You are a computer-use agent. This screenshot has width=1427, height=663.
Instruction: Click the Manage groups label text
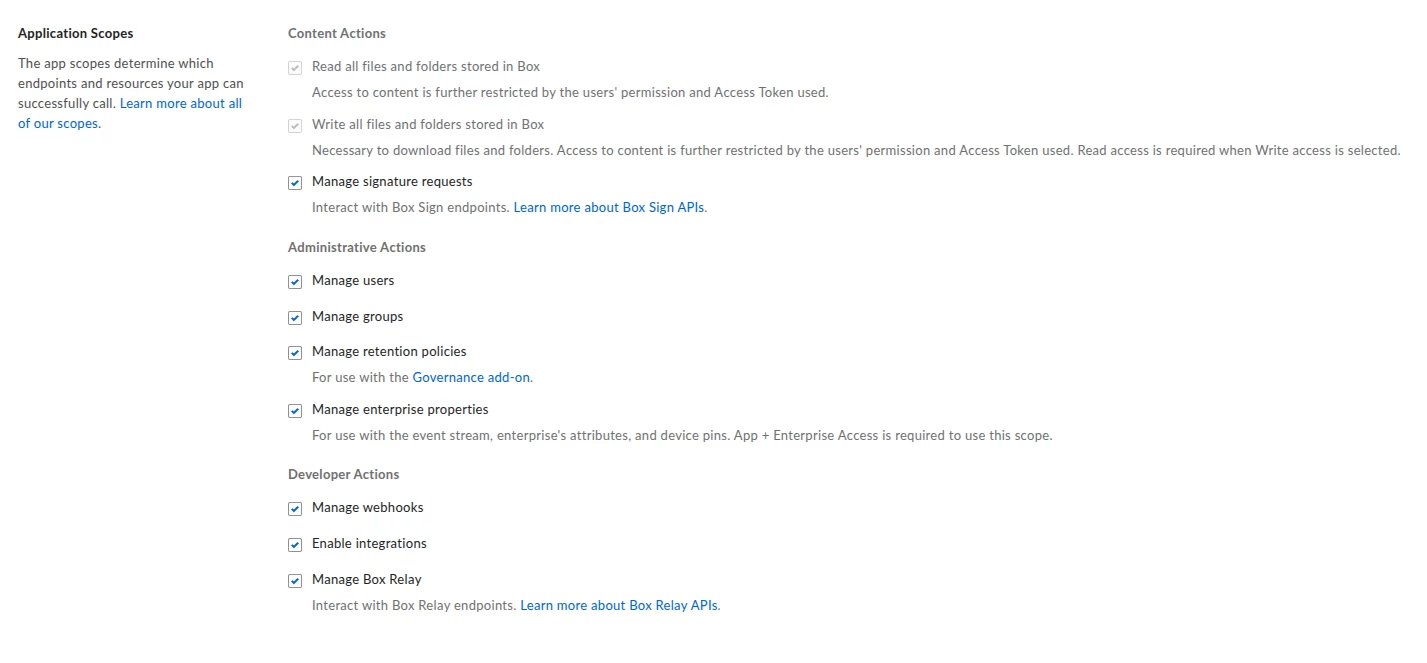point(358,317)
